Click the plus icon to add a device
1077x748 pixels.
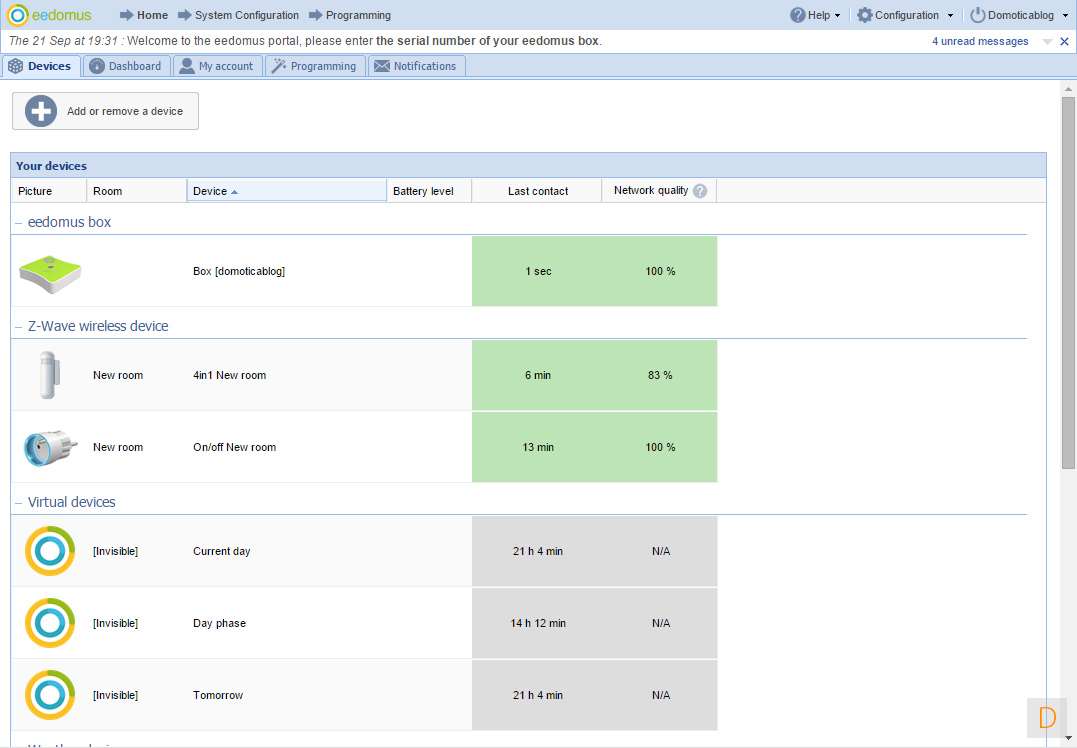pyautogui.click(x=41, y=111)
